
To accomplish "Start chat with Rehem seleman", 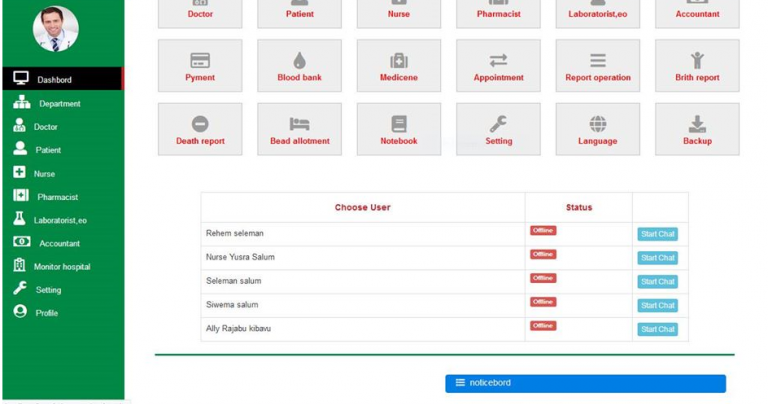I will tap(657, 234).
